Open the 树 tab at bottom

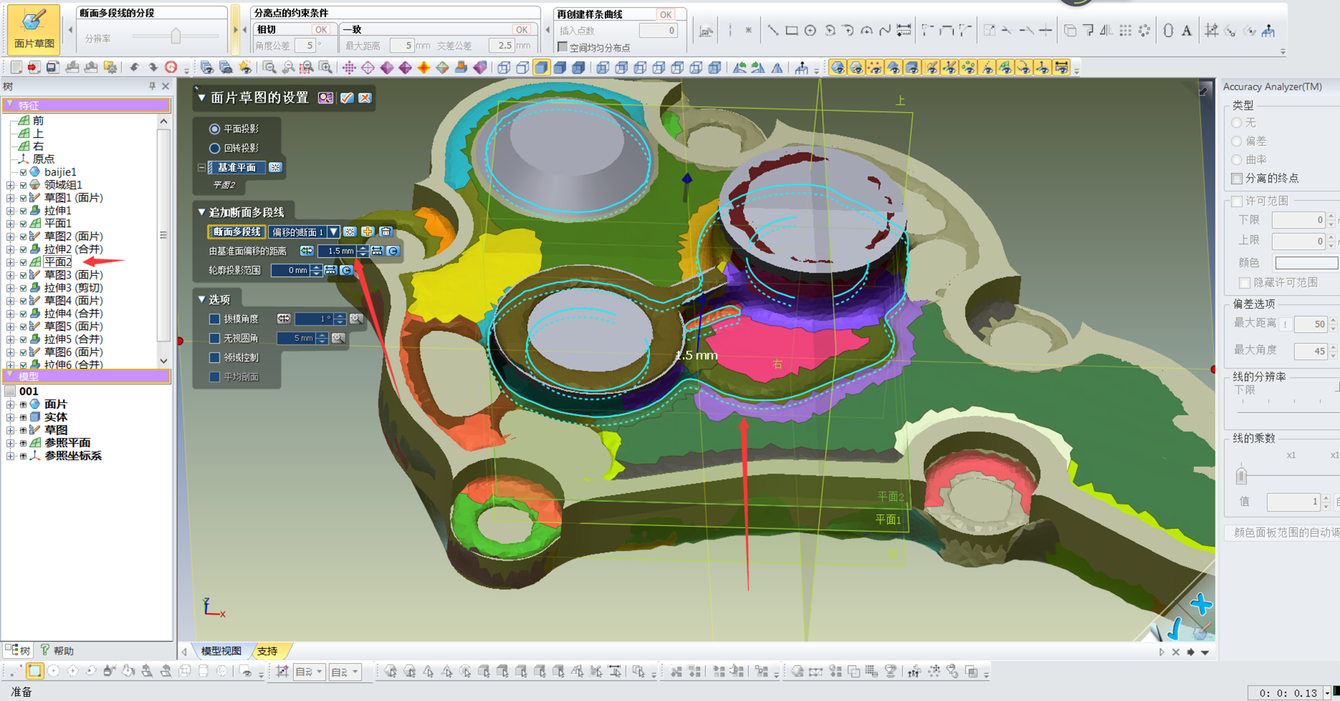pyautogui.click(x=20, y=651)
